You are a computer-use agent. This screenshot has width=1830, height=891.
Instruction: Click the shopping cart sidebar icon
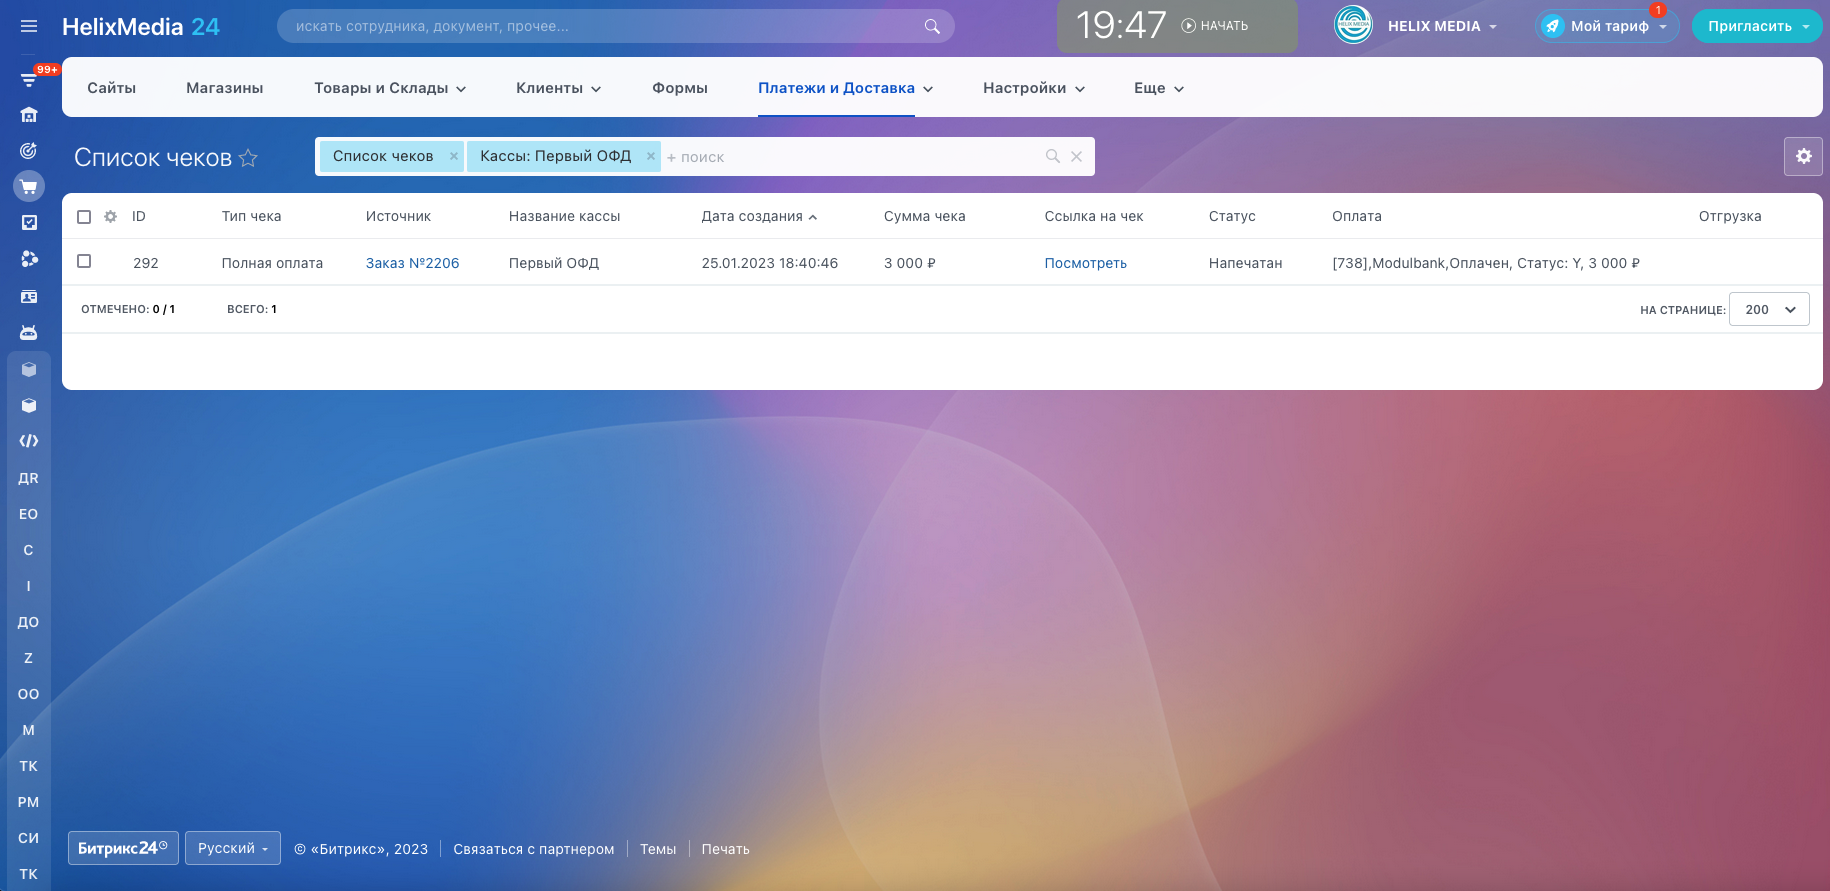29,187
